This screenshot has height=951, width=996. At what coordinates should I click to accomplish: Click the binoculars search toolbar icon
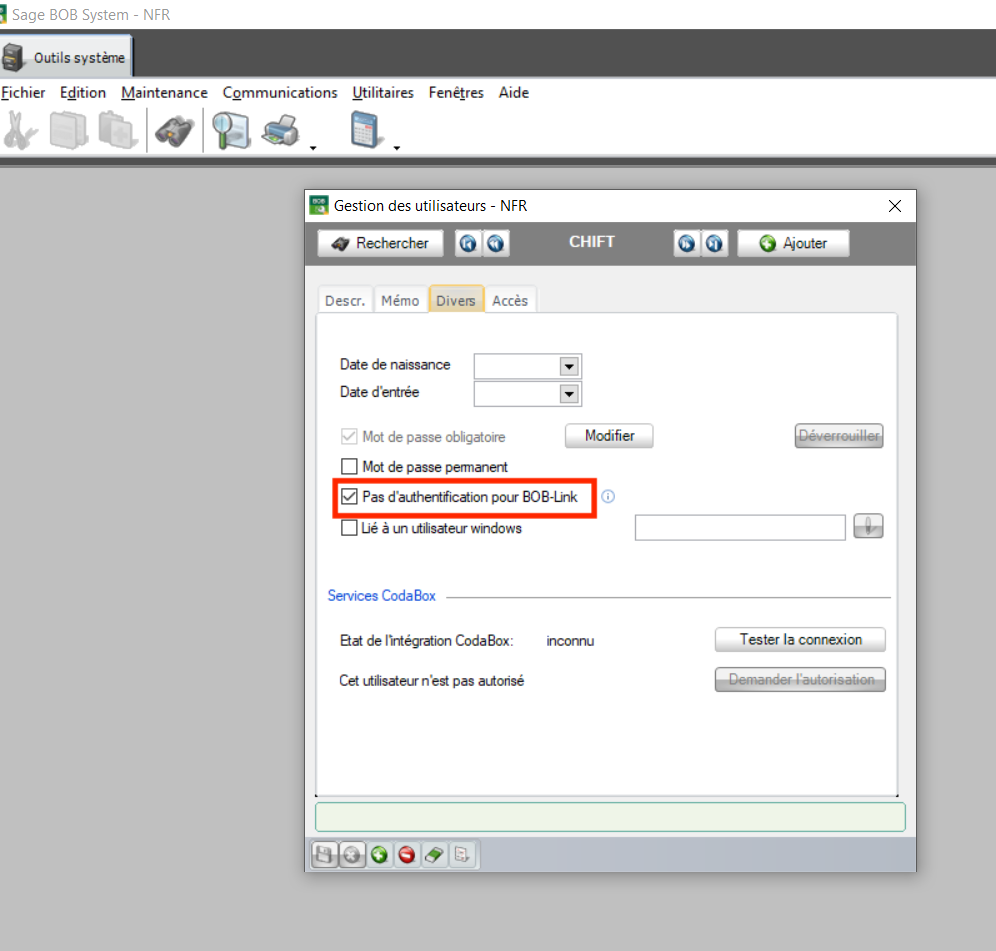(x=174, y=132)
